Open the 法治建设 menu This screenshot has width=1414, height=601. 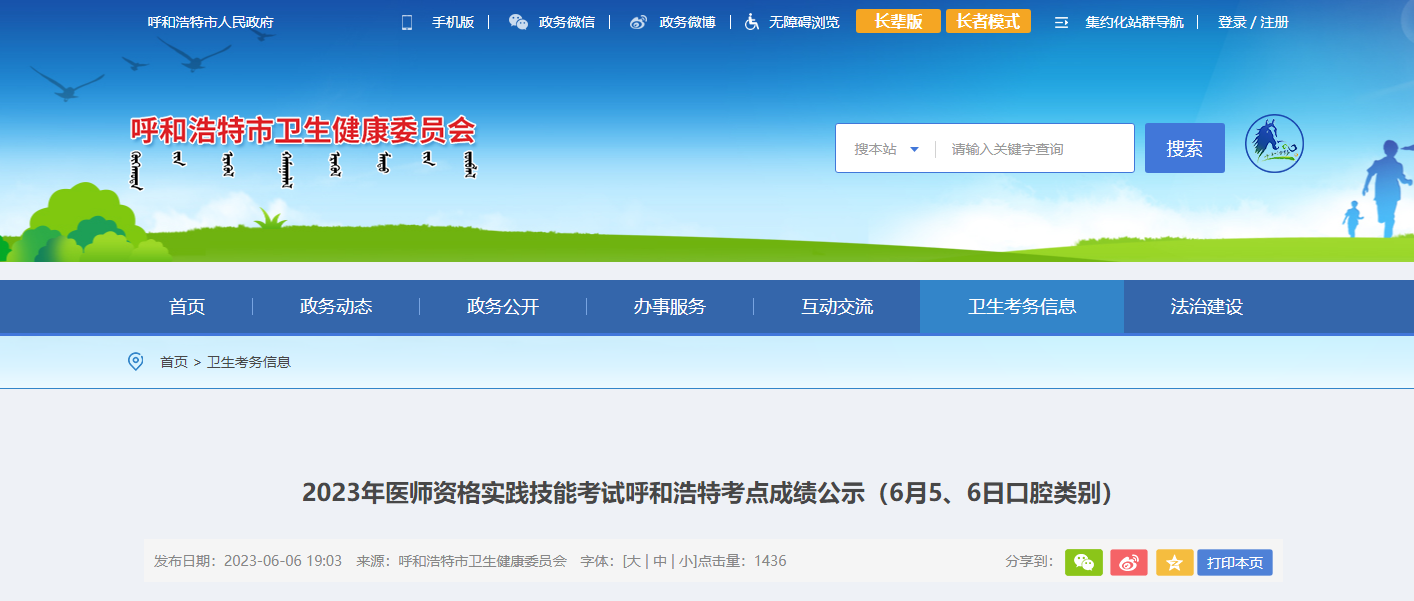pos(1207,307)
